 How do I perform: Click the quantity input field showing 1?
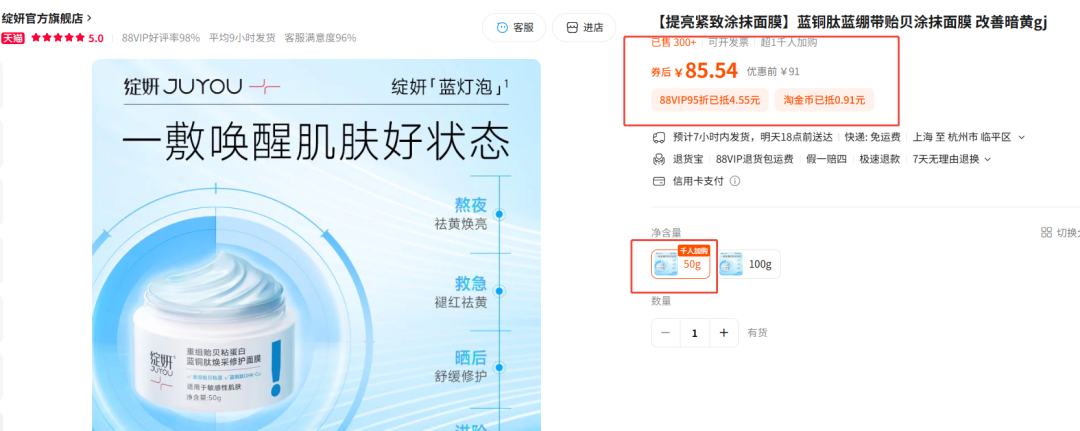point(695,333)
